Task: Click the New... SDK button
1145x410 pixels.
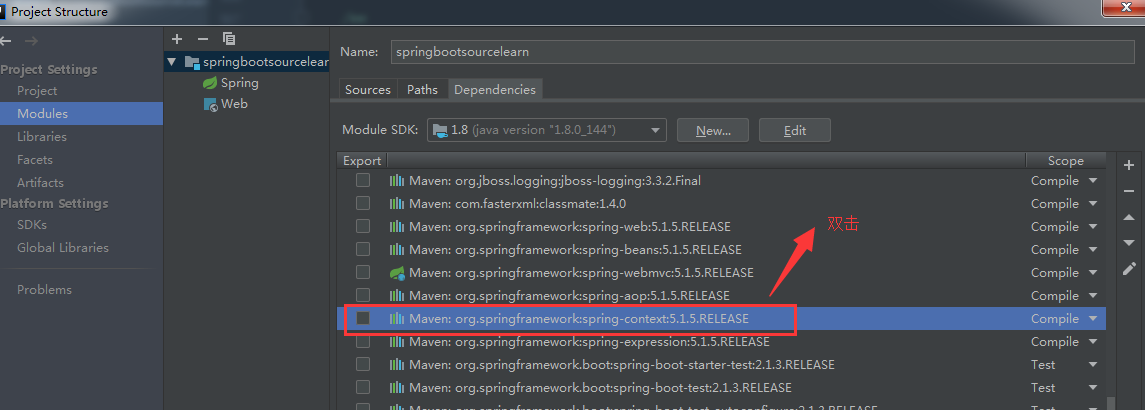Action: click(713, 130)
